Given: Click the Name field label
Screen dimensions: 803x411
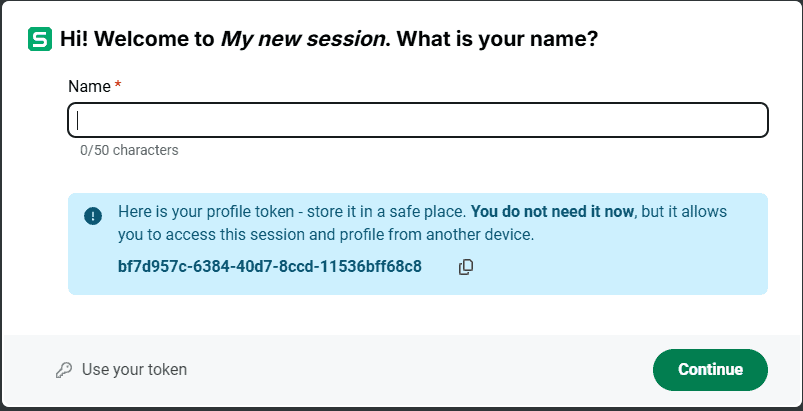Looking at the screenshot, I should (x=89, y=87).
